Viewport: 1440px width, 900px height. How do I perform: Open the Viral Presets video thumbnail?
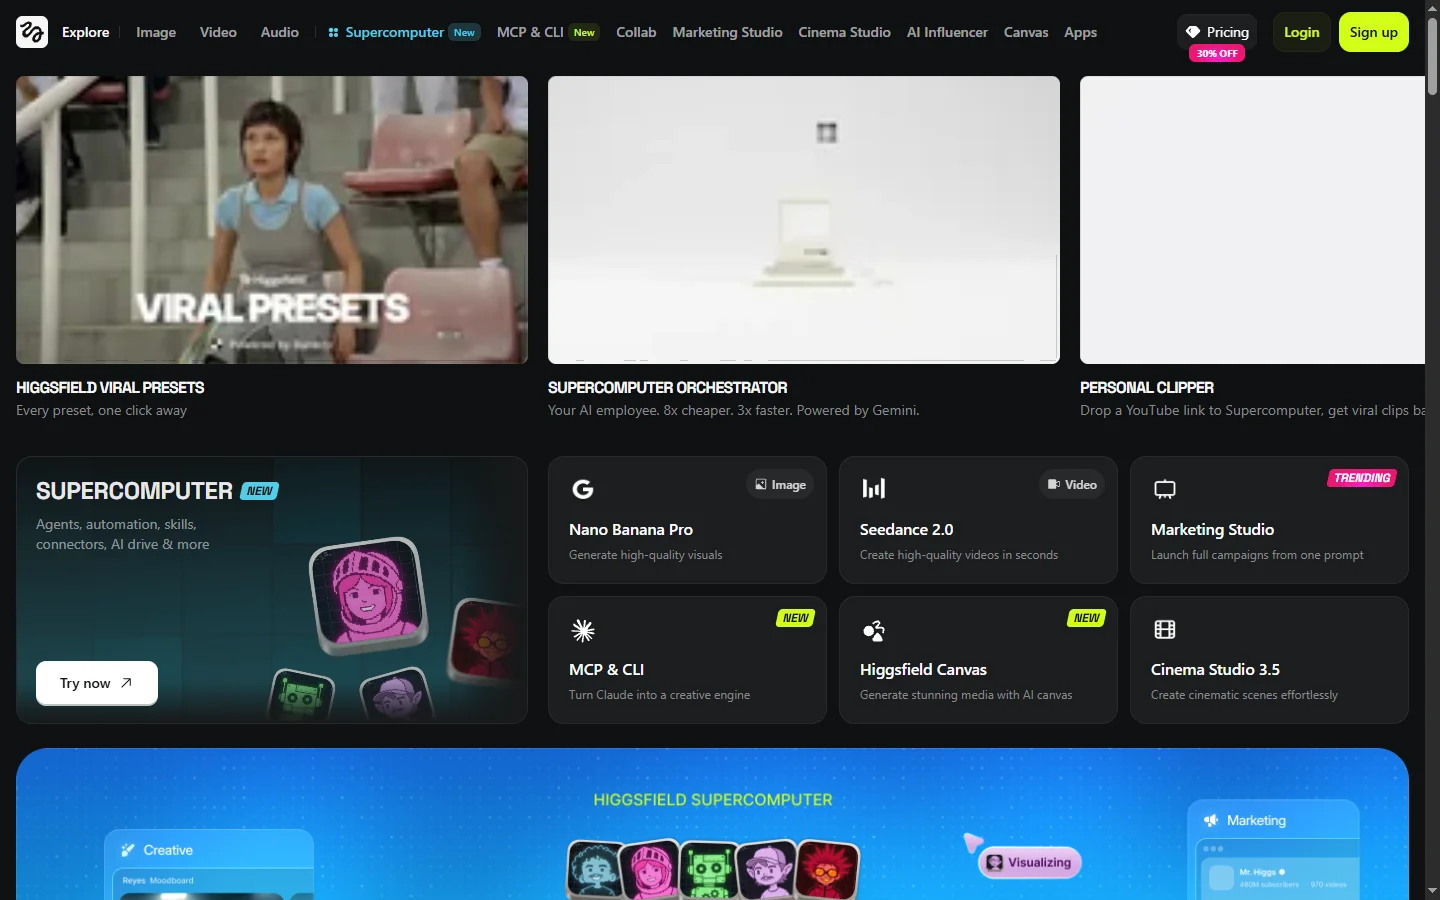[272, 220]
